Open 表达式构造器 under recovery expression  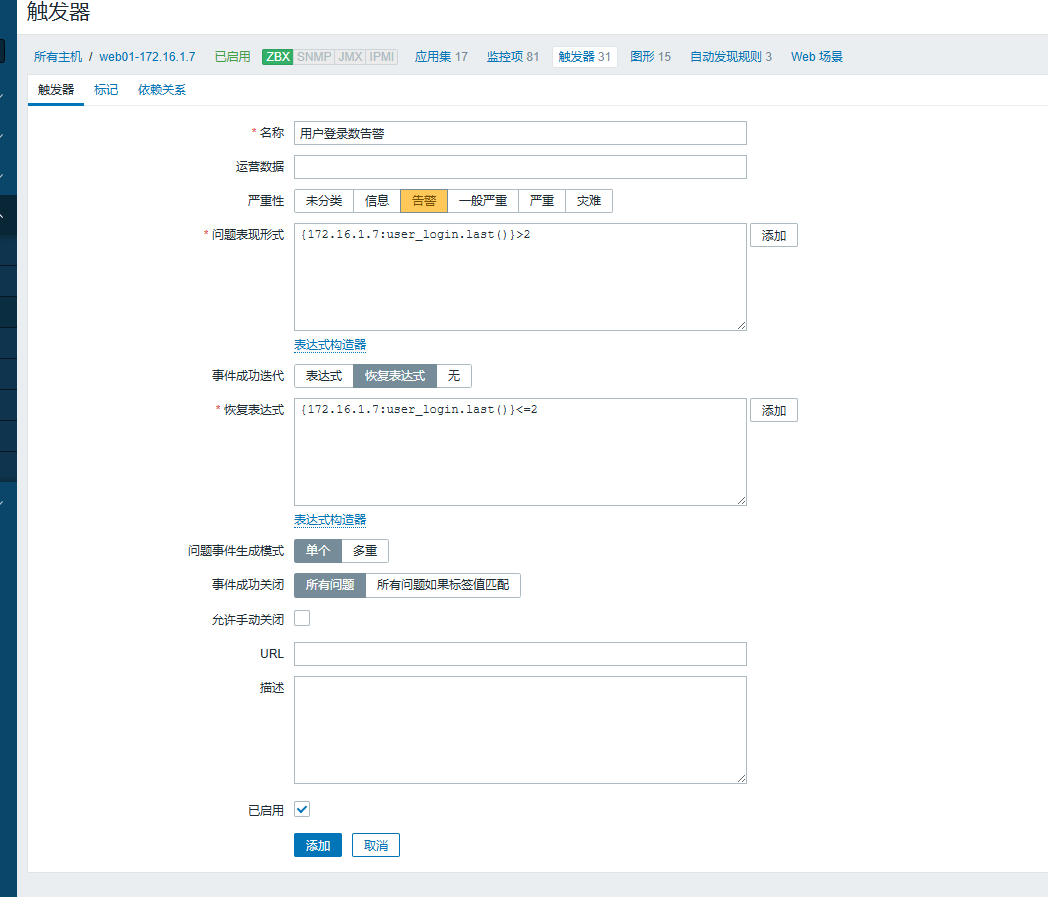pos(330,520)
